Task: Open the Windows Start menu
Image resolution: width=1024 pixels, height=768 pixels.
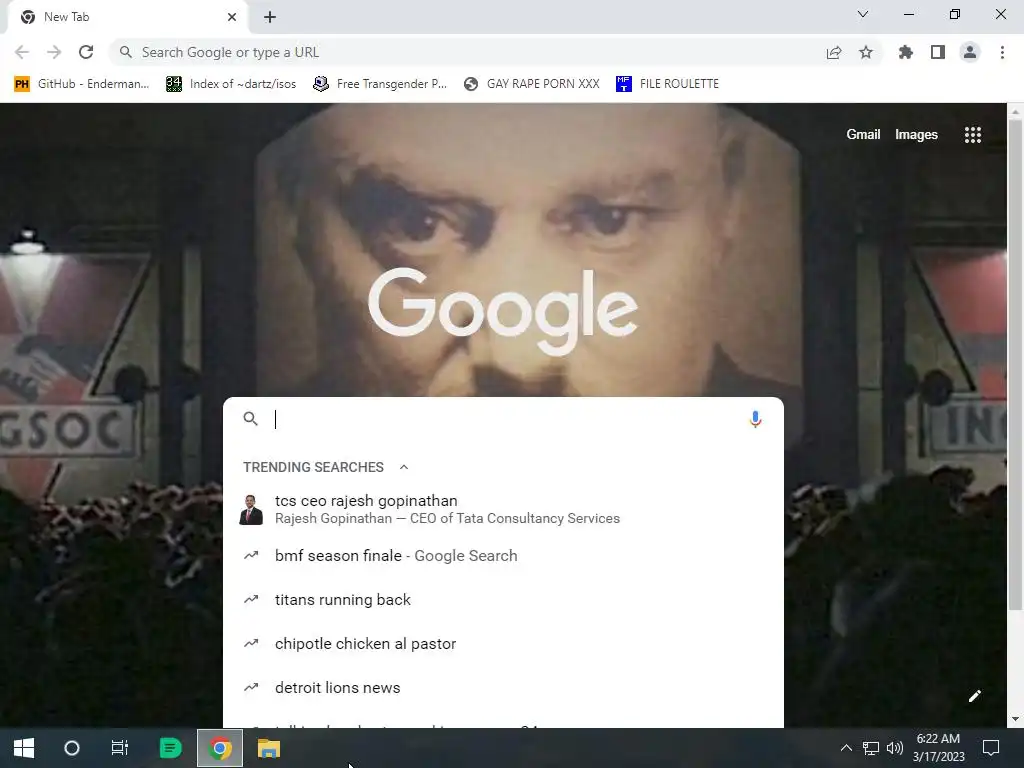Action: [x=24, y=748]
